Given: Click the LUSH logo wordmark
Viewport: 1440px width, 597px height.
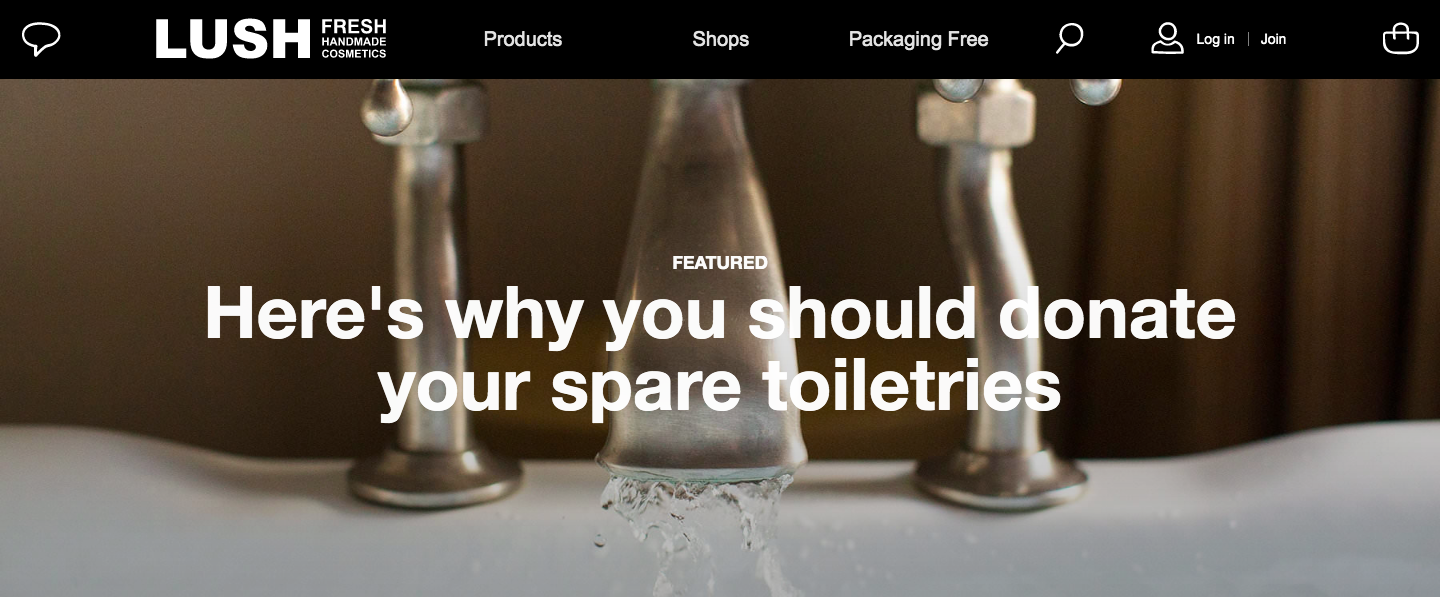Looking at the screenshot, I should [233, 39].
